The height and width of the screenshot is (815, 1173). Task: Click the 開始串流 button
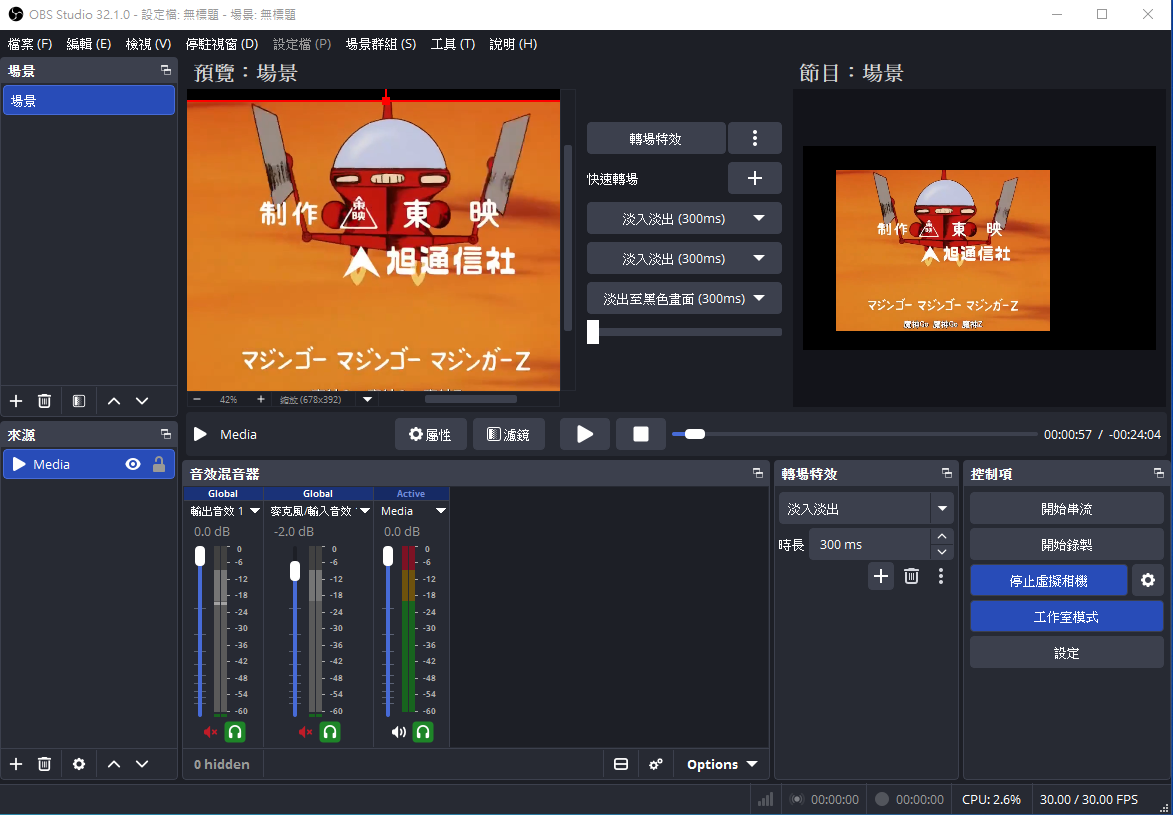[x=1066, y=508]
